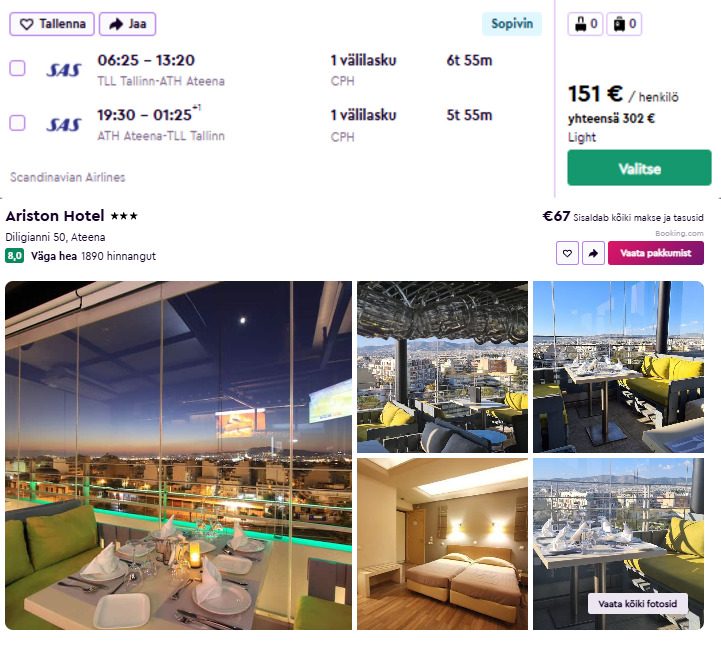The image size is (721, 652).
Task: Click the checked luggage icon showing 0
Action: pos(624,24)
